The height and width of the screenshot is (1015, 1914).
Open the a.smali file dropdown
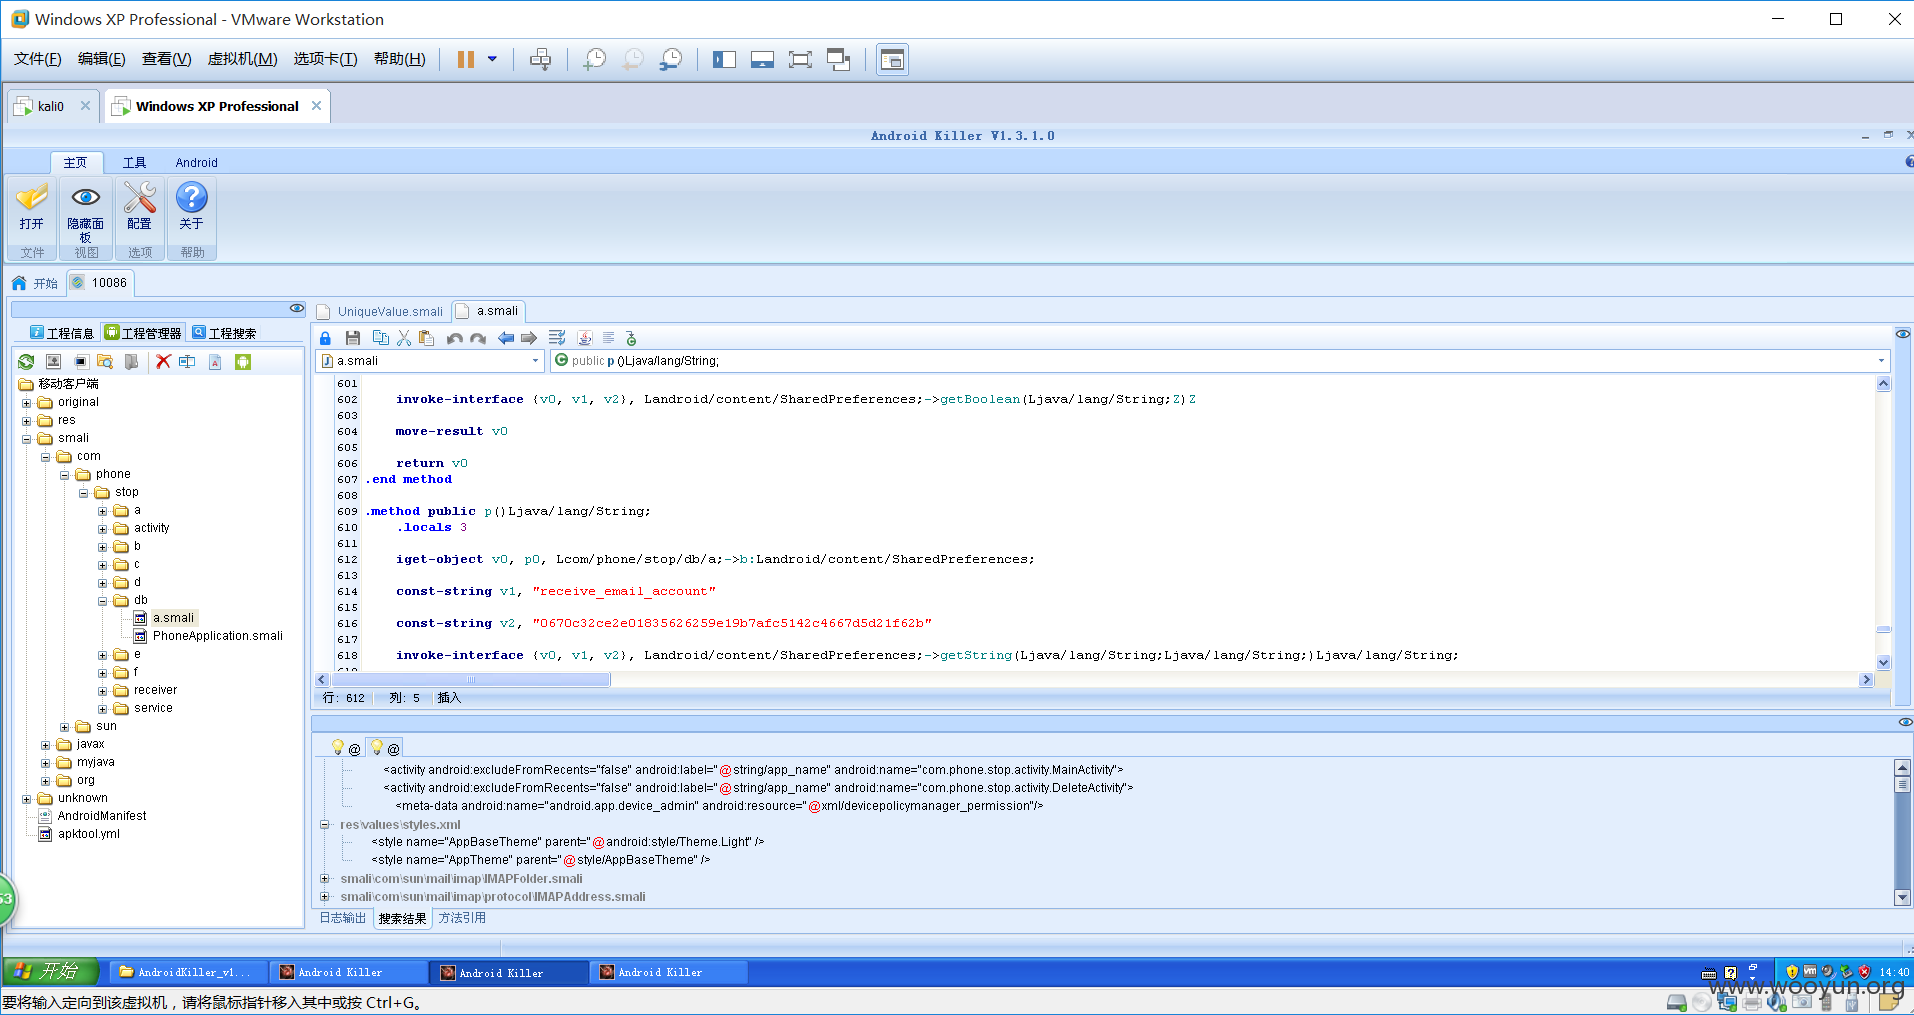click(x=535, y=361)
